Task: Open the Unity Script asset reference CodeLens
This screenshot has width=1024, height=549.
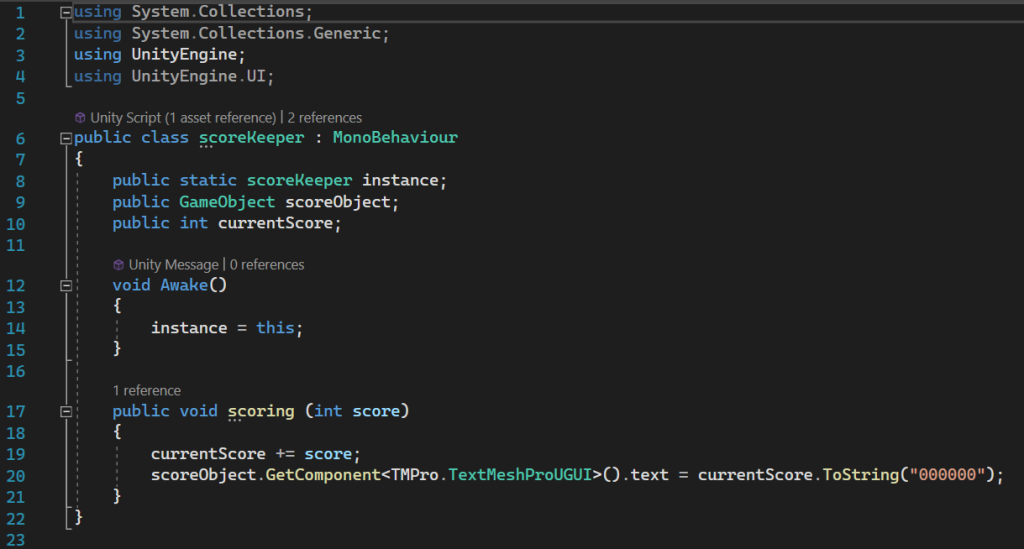Action: click(x=182, y=118)
